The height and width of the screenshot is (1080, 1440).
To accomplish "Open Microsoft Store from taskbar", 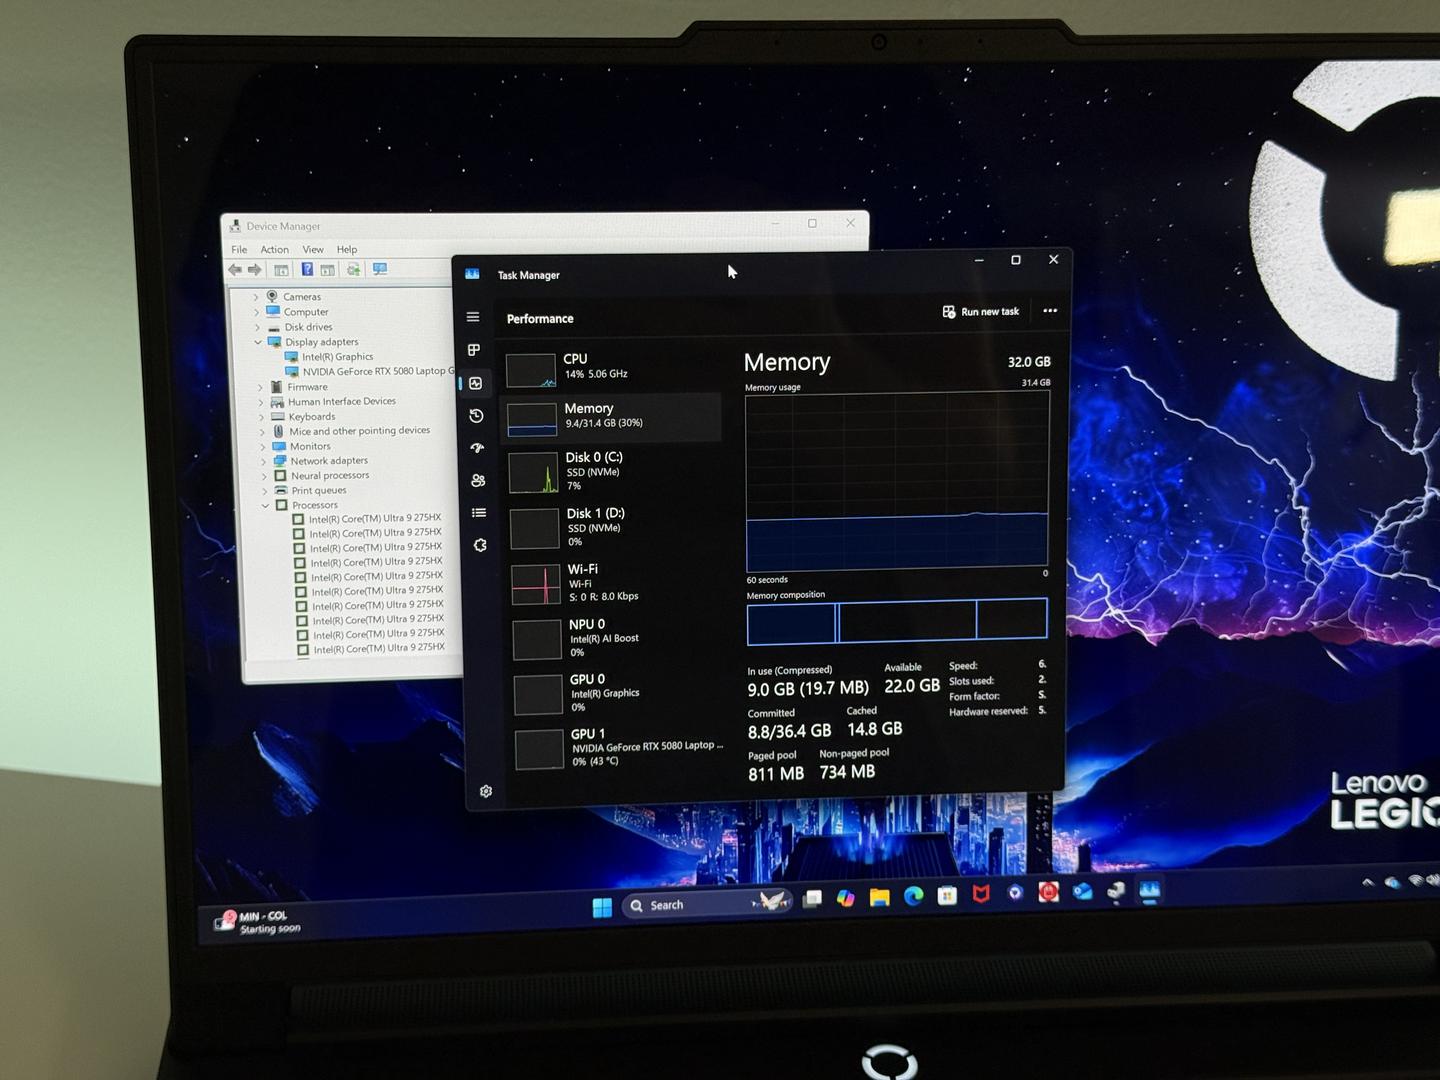I will (x=947, y=895).
